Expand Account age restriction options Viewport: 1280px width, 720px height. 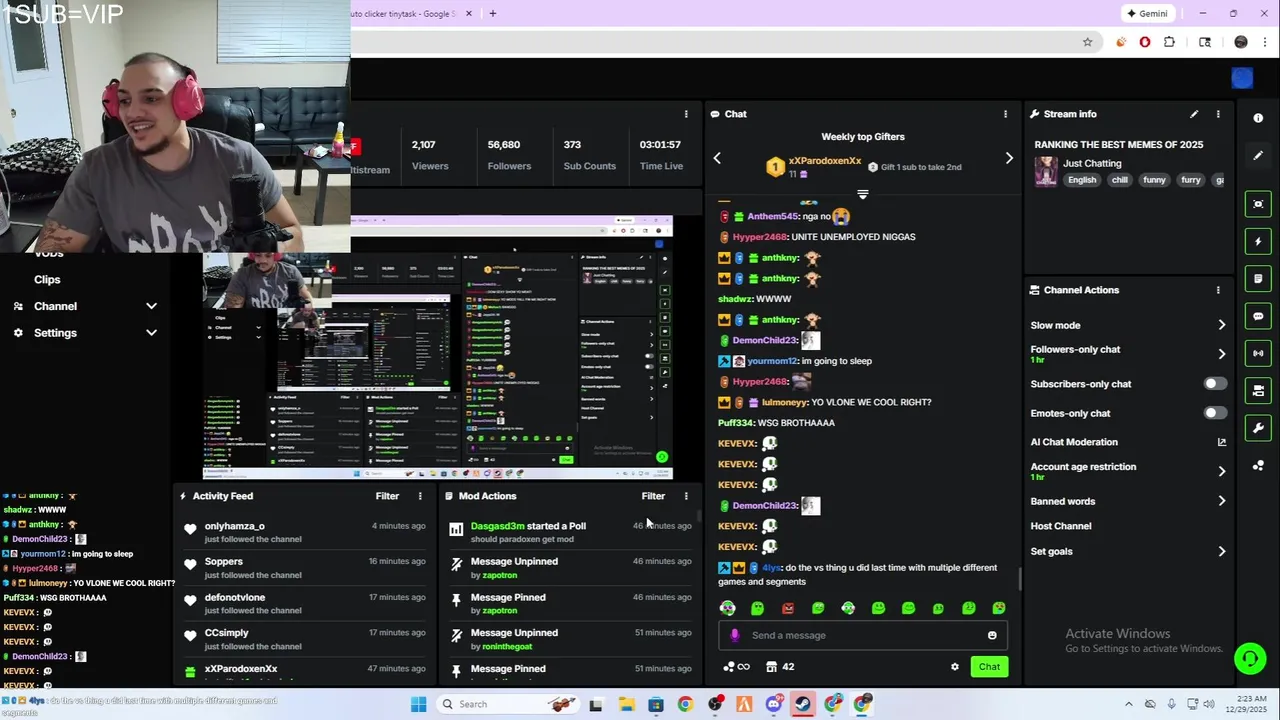1221,471
